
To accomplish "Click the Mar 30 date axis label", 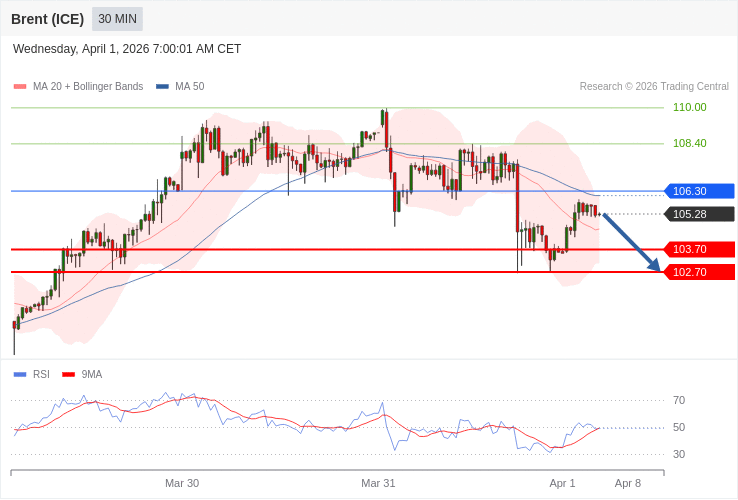I will (182, 483).
